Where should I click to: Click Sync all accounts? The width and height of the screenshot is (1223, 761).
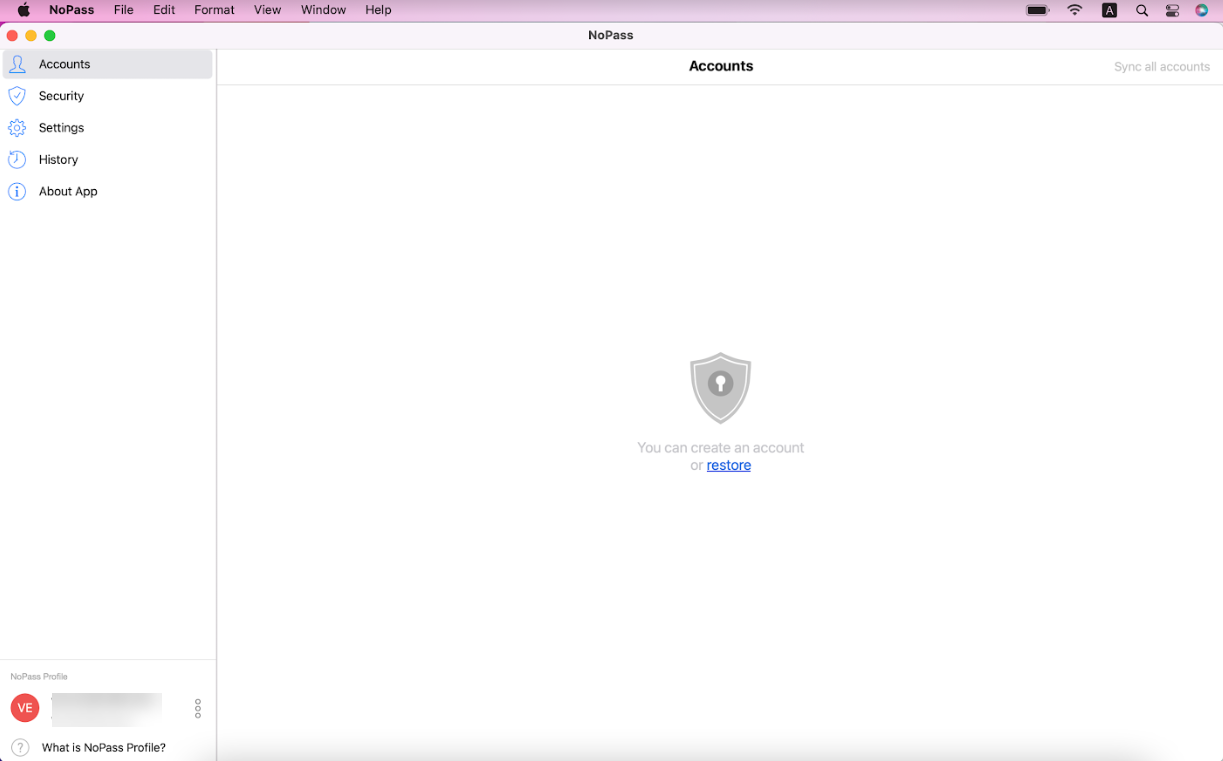click(x=1162, y=67)
